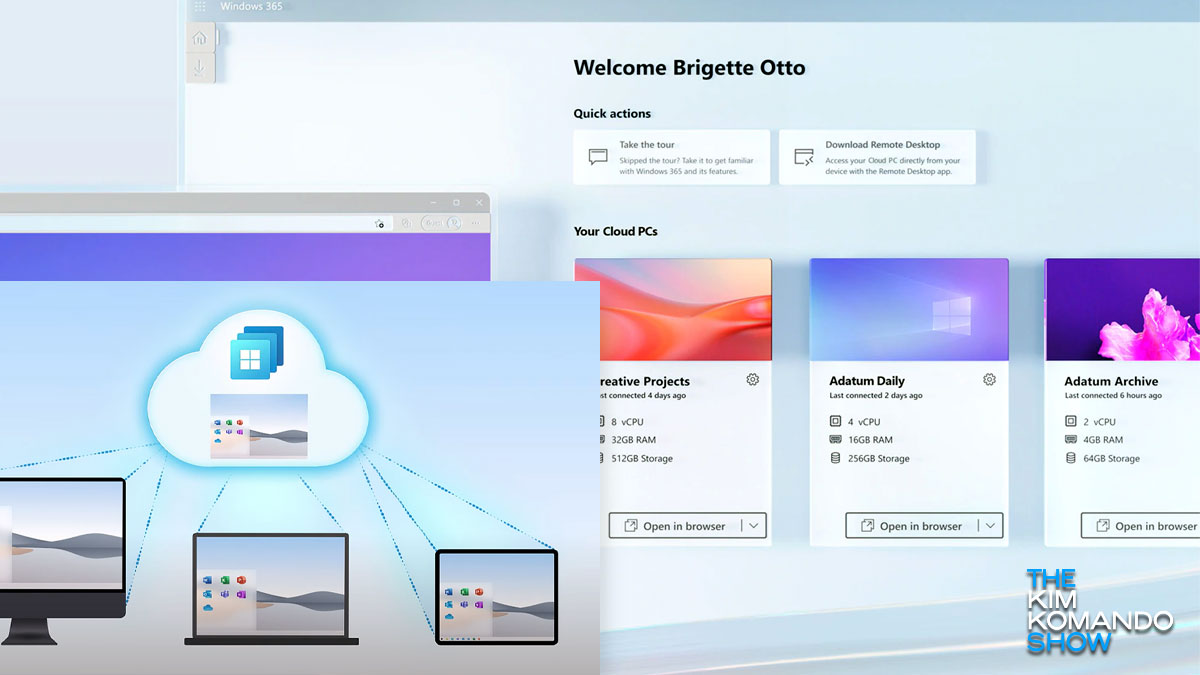Image resolution: width=1200 pixels, height=675 pixels.
Task: Click the Adatum Archive pink flower thumbnail
Action: (1122, 310)
